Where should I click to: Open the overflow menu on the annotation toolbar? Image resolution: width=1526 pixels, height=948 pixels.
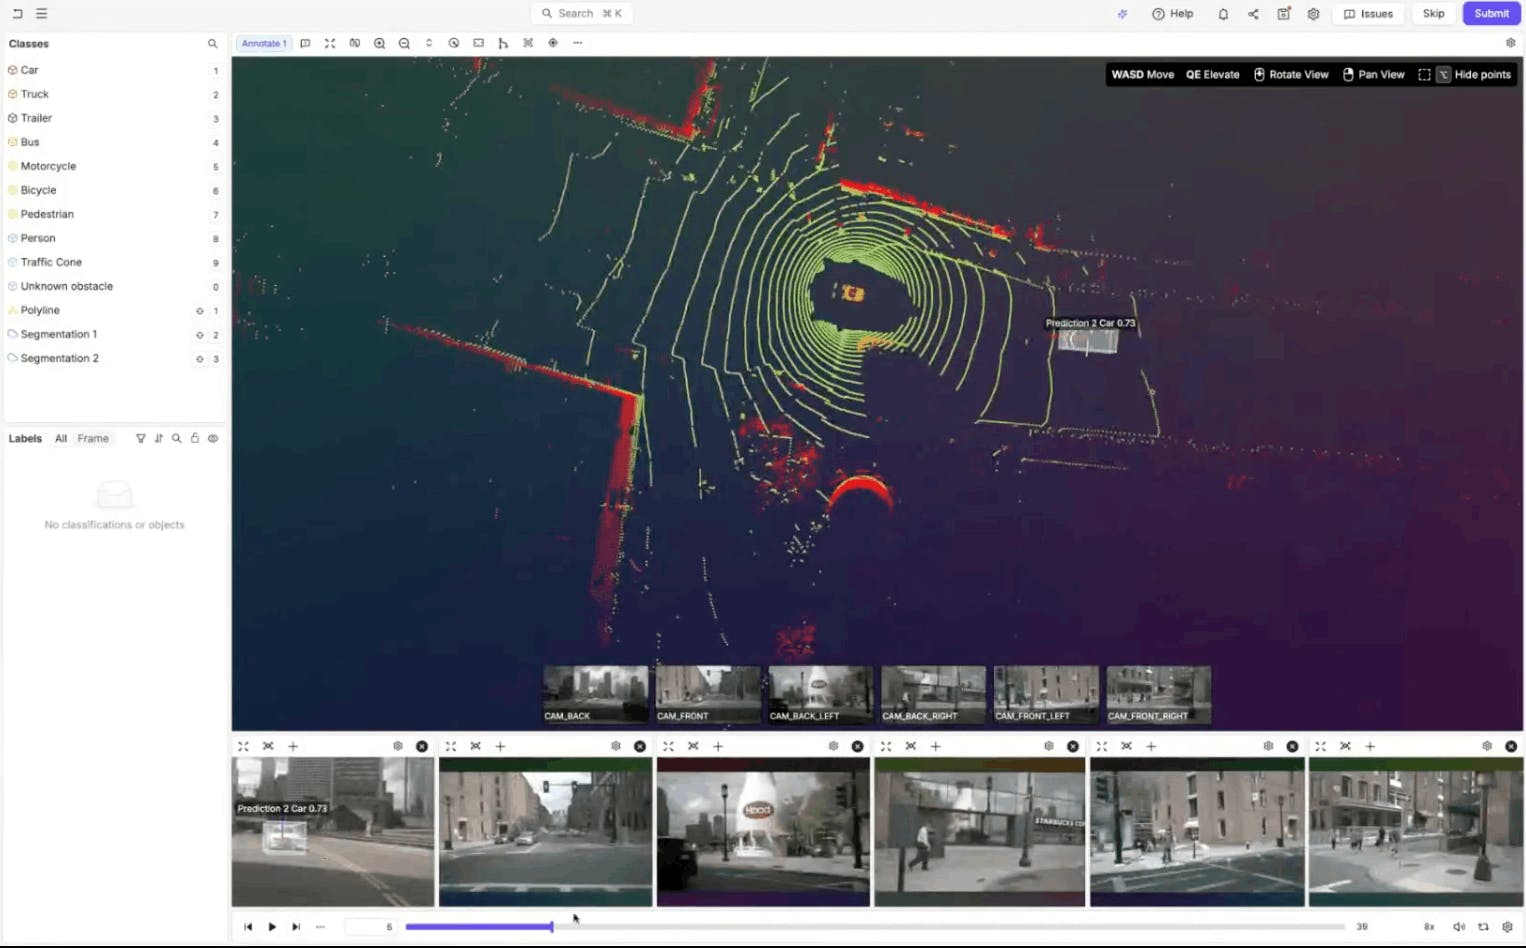click(x=577, y=43)
